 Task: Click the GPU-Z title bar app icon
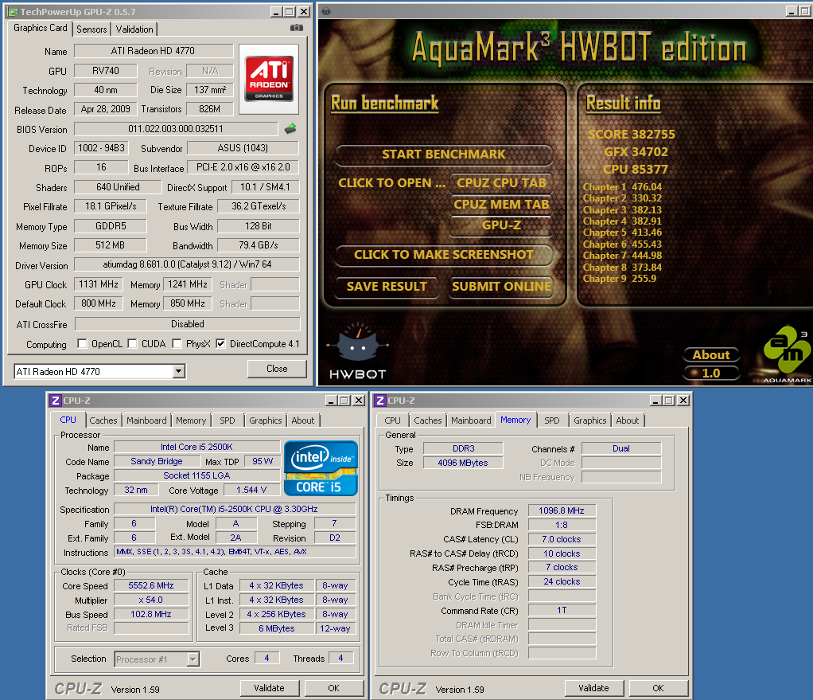point(13,12)
